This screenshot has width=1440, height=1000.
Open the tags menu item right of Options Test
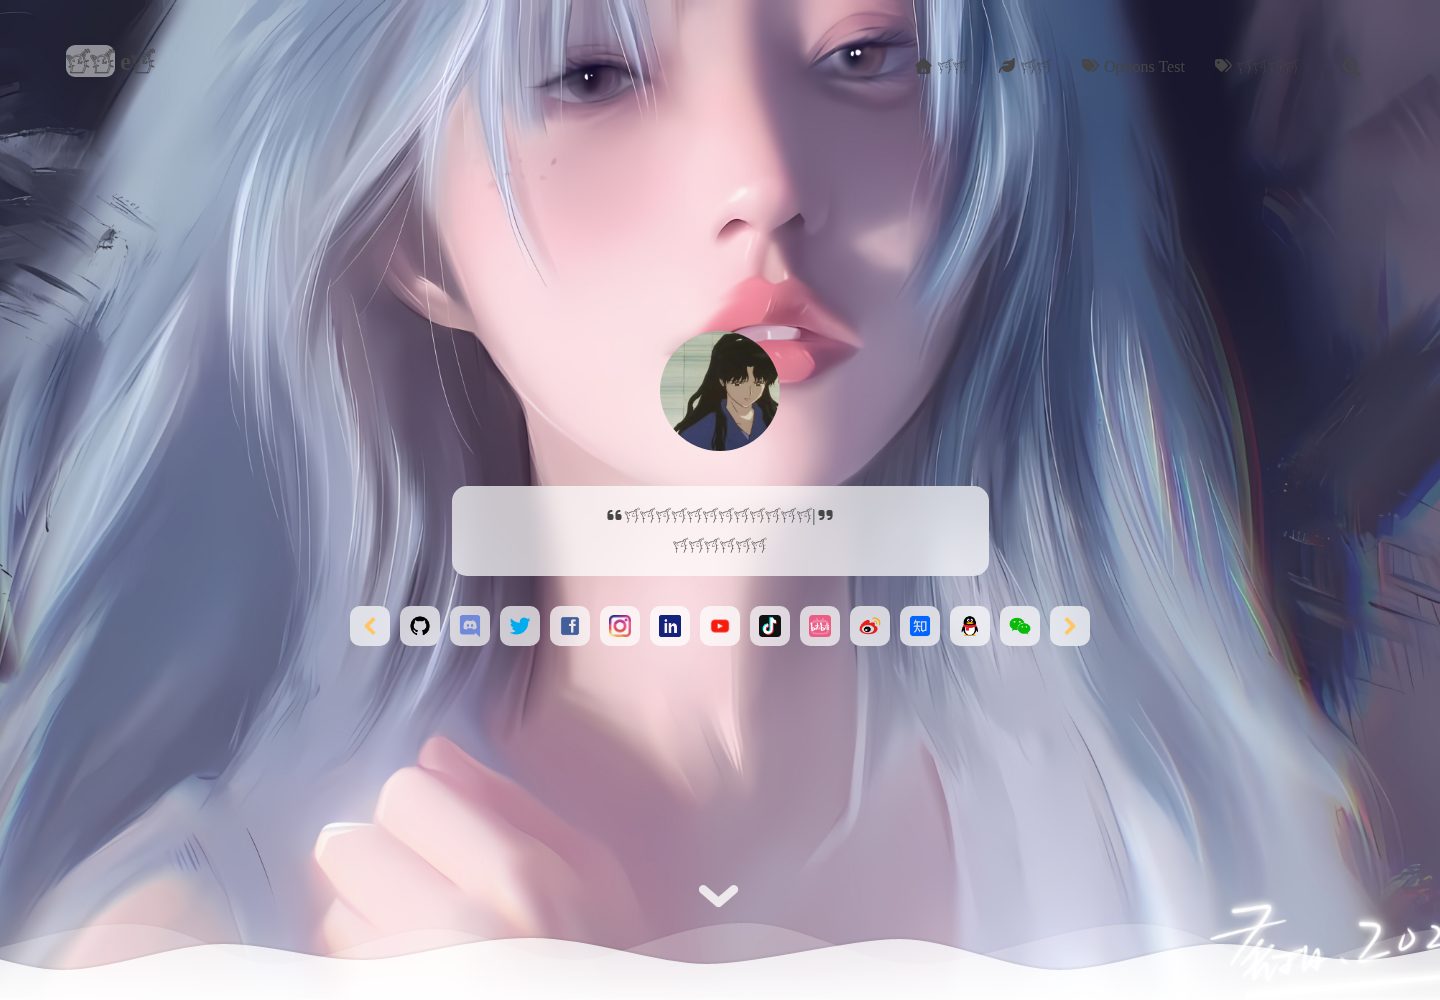(1258, 66)
